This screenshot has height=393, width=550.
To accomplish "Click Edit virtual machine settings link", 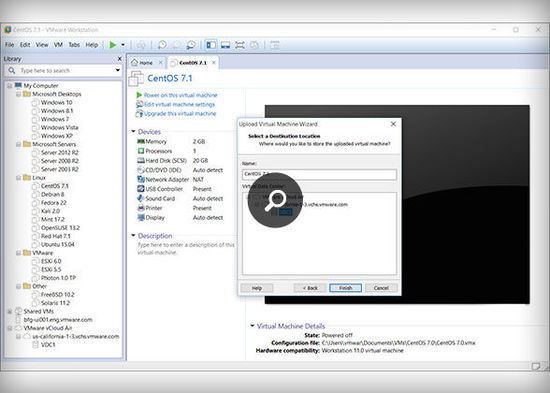I will click(179, 104).
